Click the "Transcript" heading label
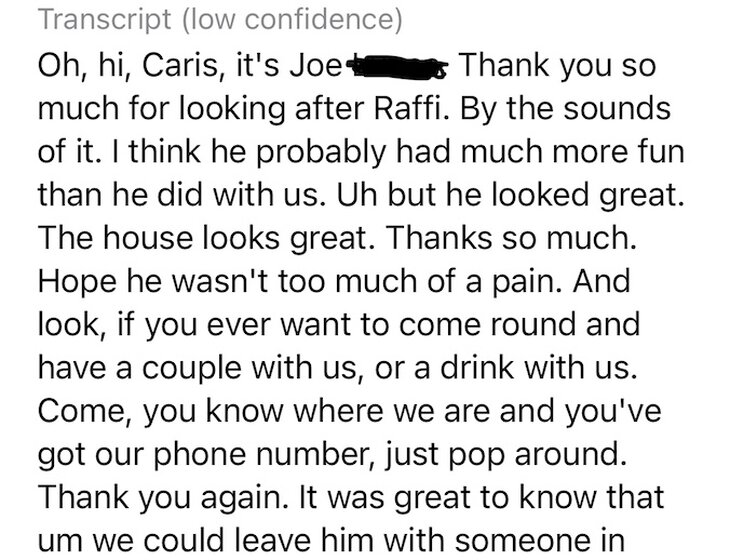Screen dimensions: 730x560 click(101, 18)
